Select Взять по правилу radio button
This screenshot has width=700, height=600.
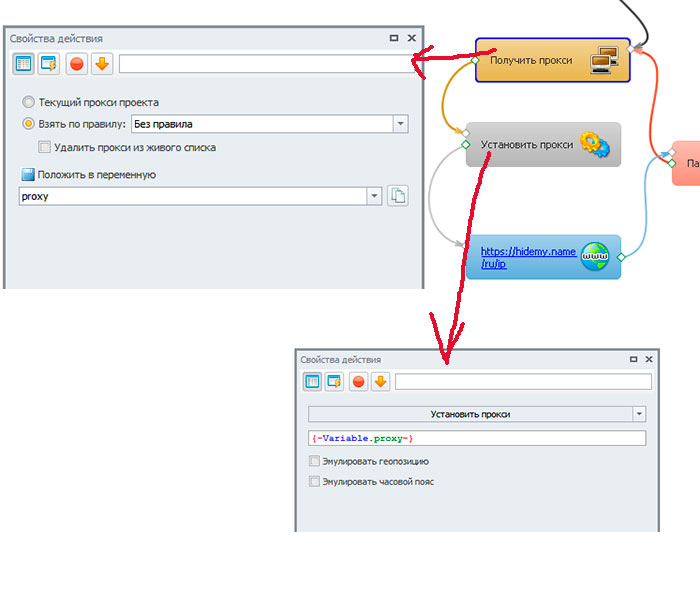[28, 124]
